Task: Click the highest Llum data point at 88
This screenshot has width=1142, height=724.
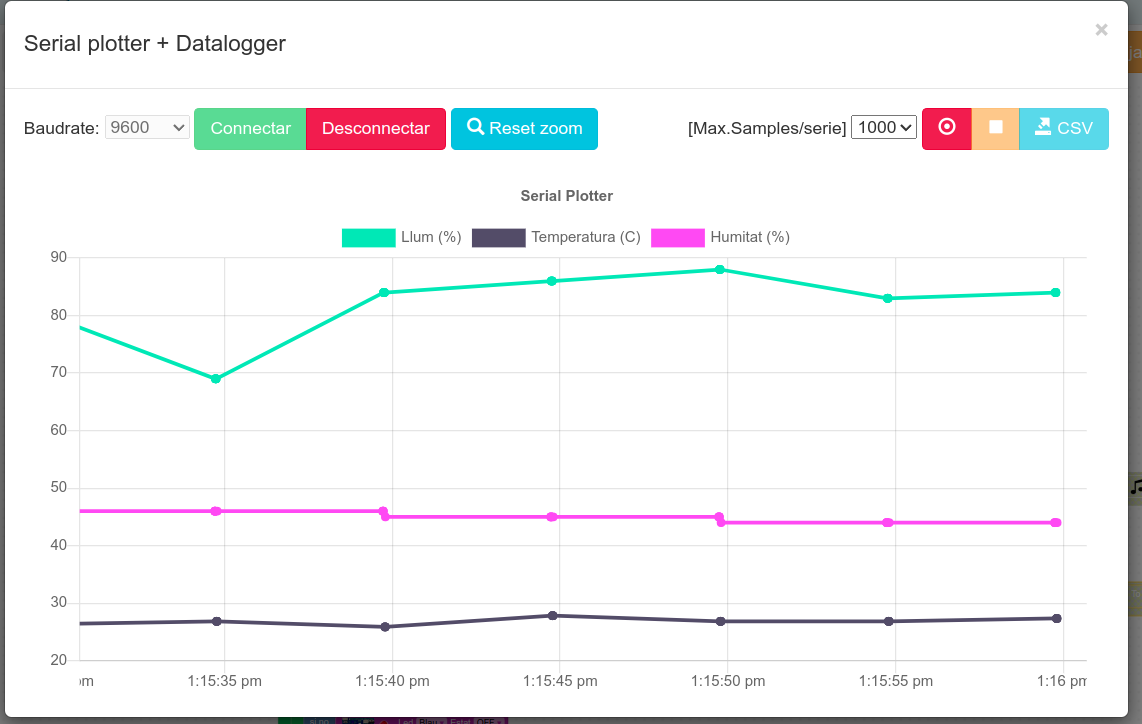Action: [720, 270]
